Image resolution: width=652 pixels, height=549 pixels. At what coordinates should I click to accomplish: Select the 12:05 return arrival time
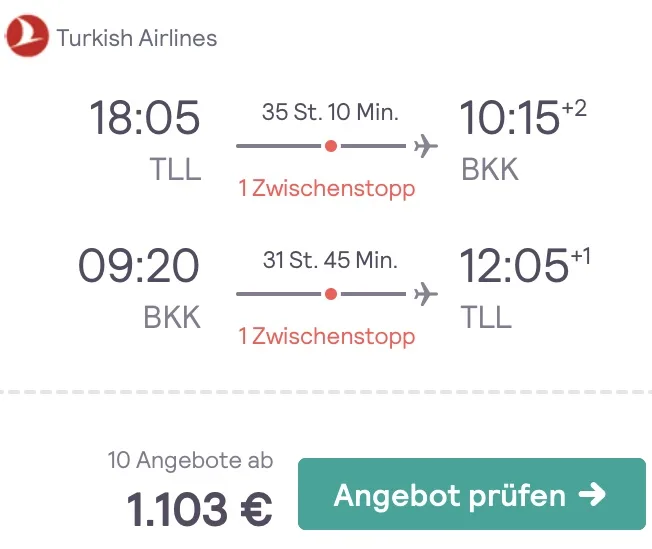tap(513, 266)
